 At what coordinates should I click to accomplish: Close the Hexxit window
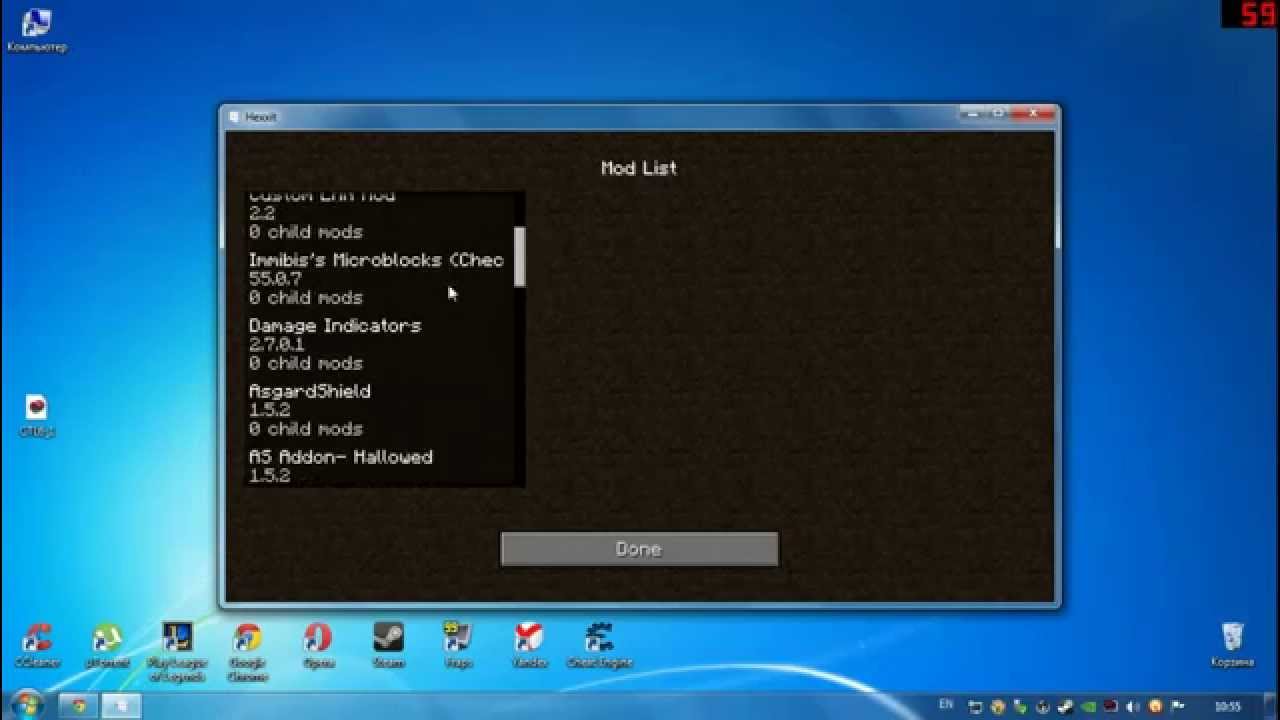[1034, 113]
